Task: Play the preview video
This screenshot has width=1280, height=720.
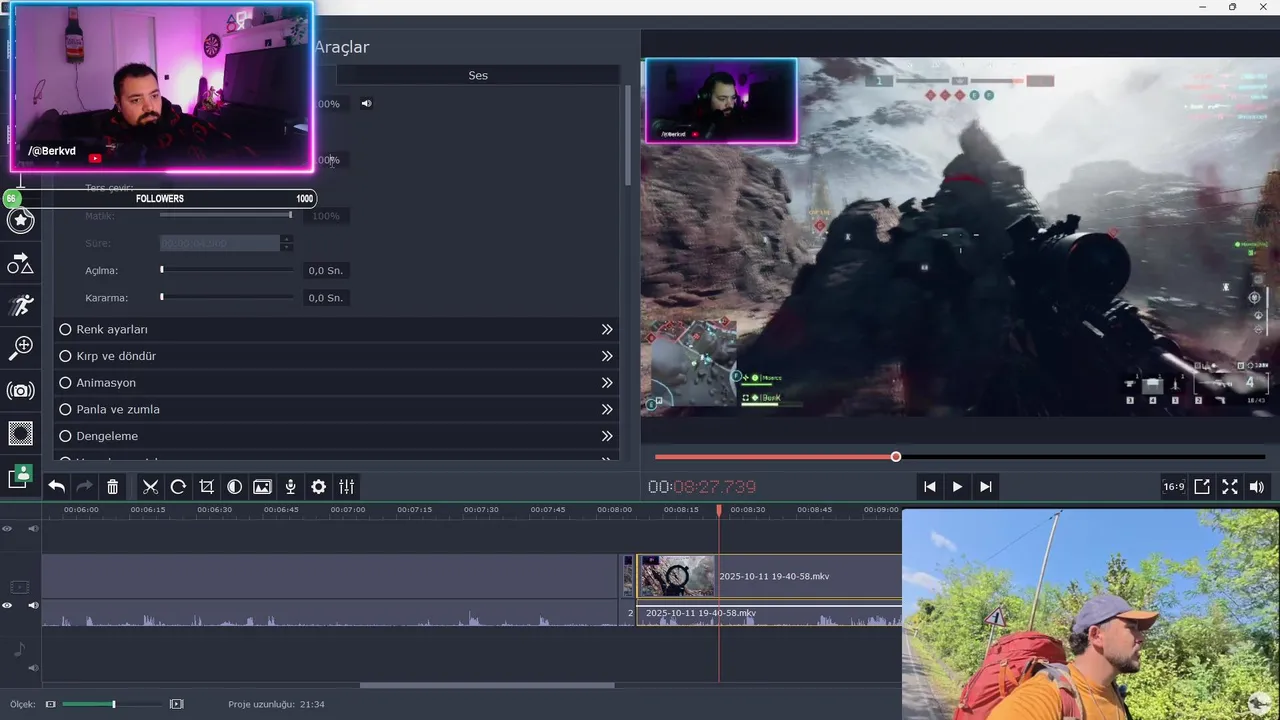Action: coord(957,487)
